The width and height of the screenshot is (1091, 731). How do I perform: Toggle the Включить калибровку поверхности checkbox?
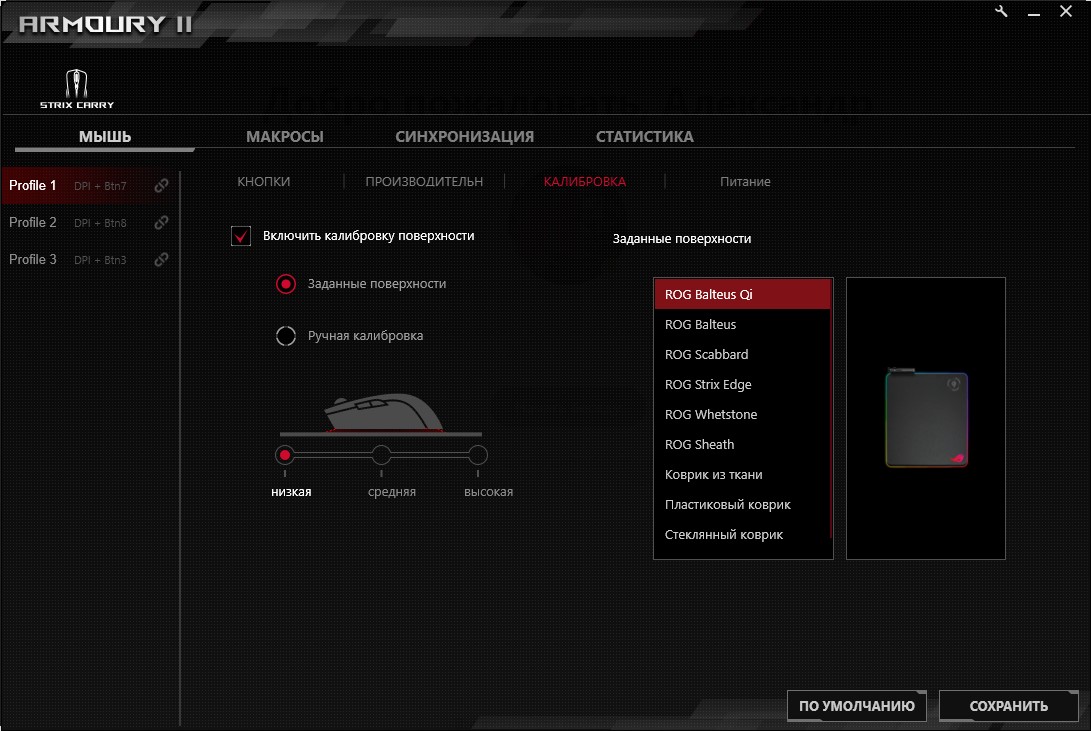[241, 236]
